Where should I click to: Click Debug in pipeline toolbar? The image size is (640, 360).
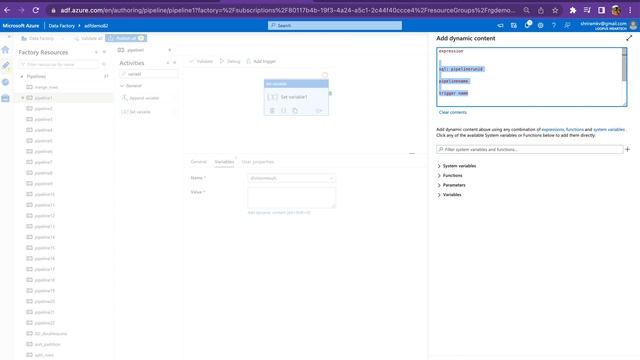pos(230,61)
